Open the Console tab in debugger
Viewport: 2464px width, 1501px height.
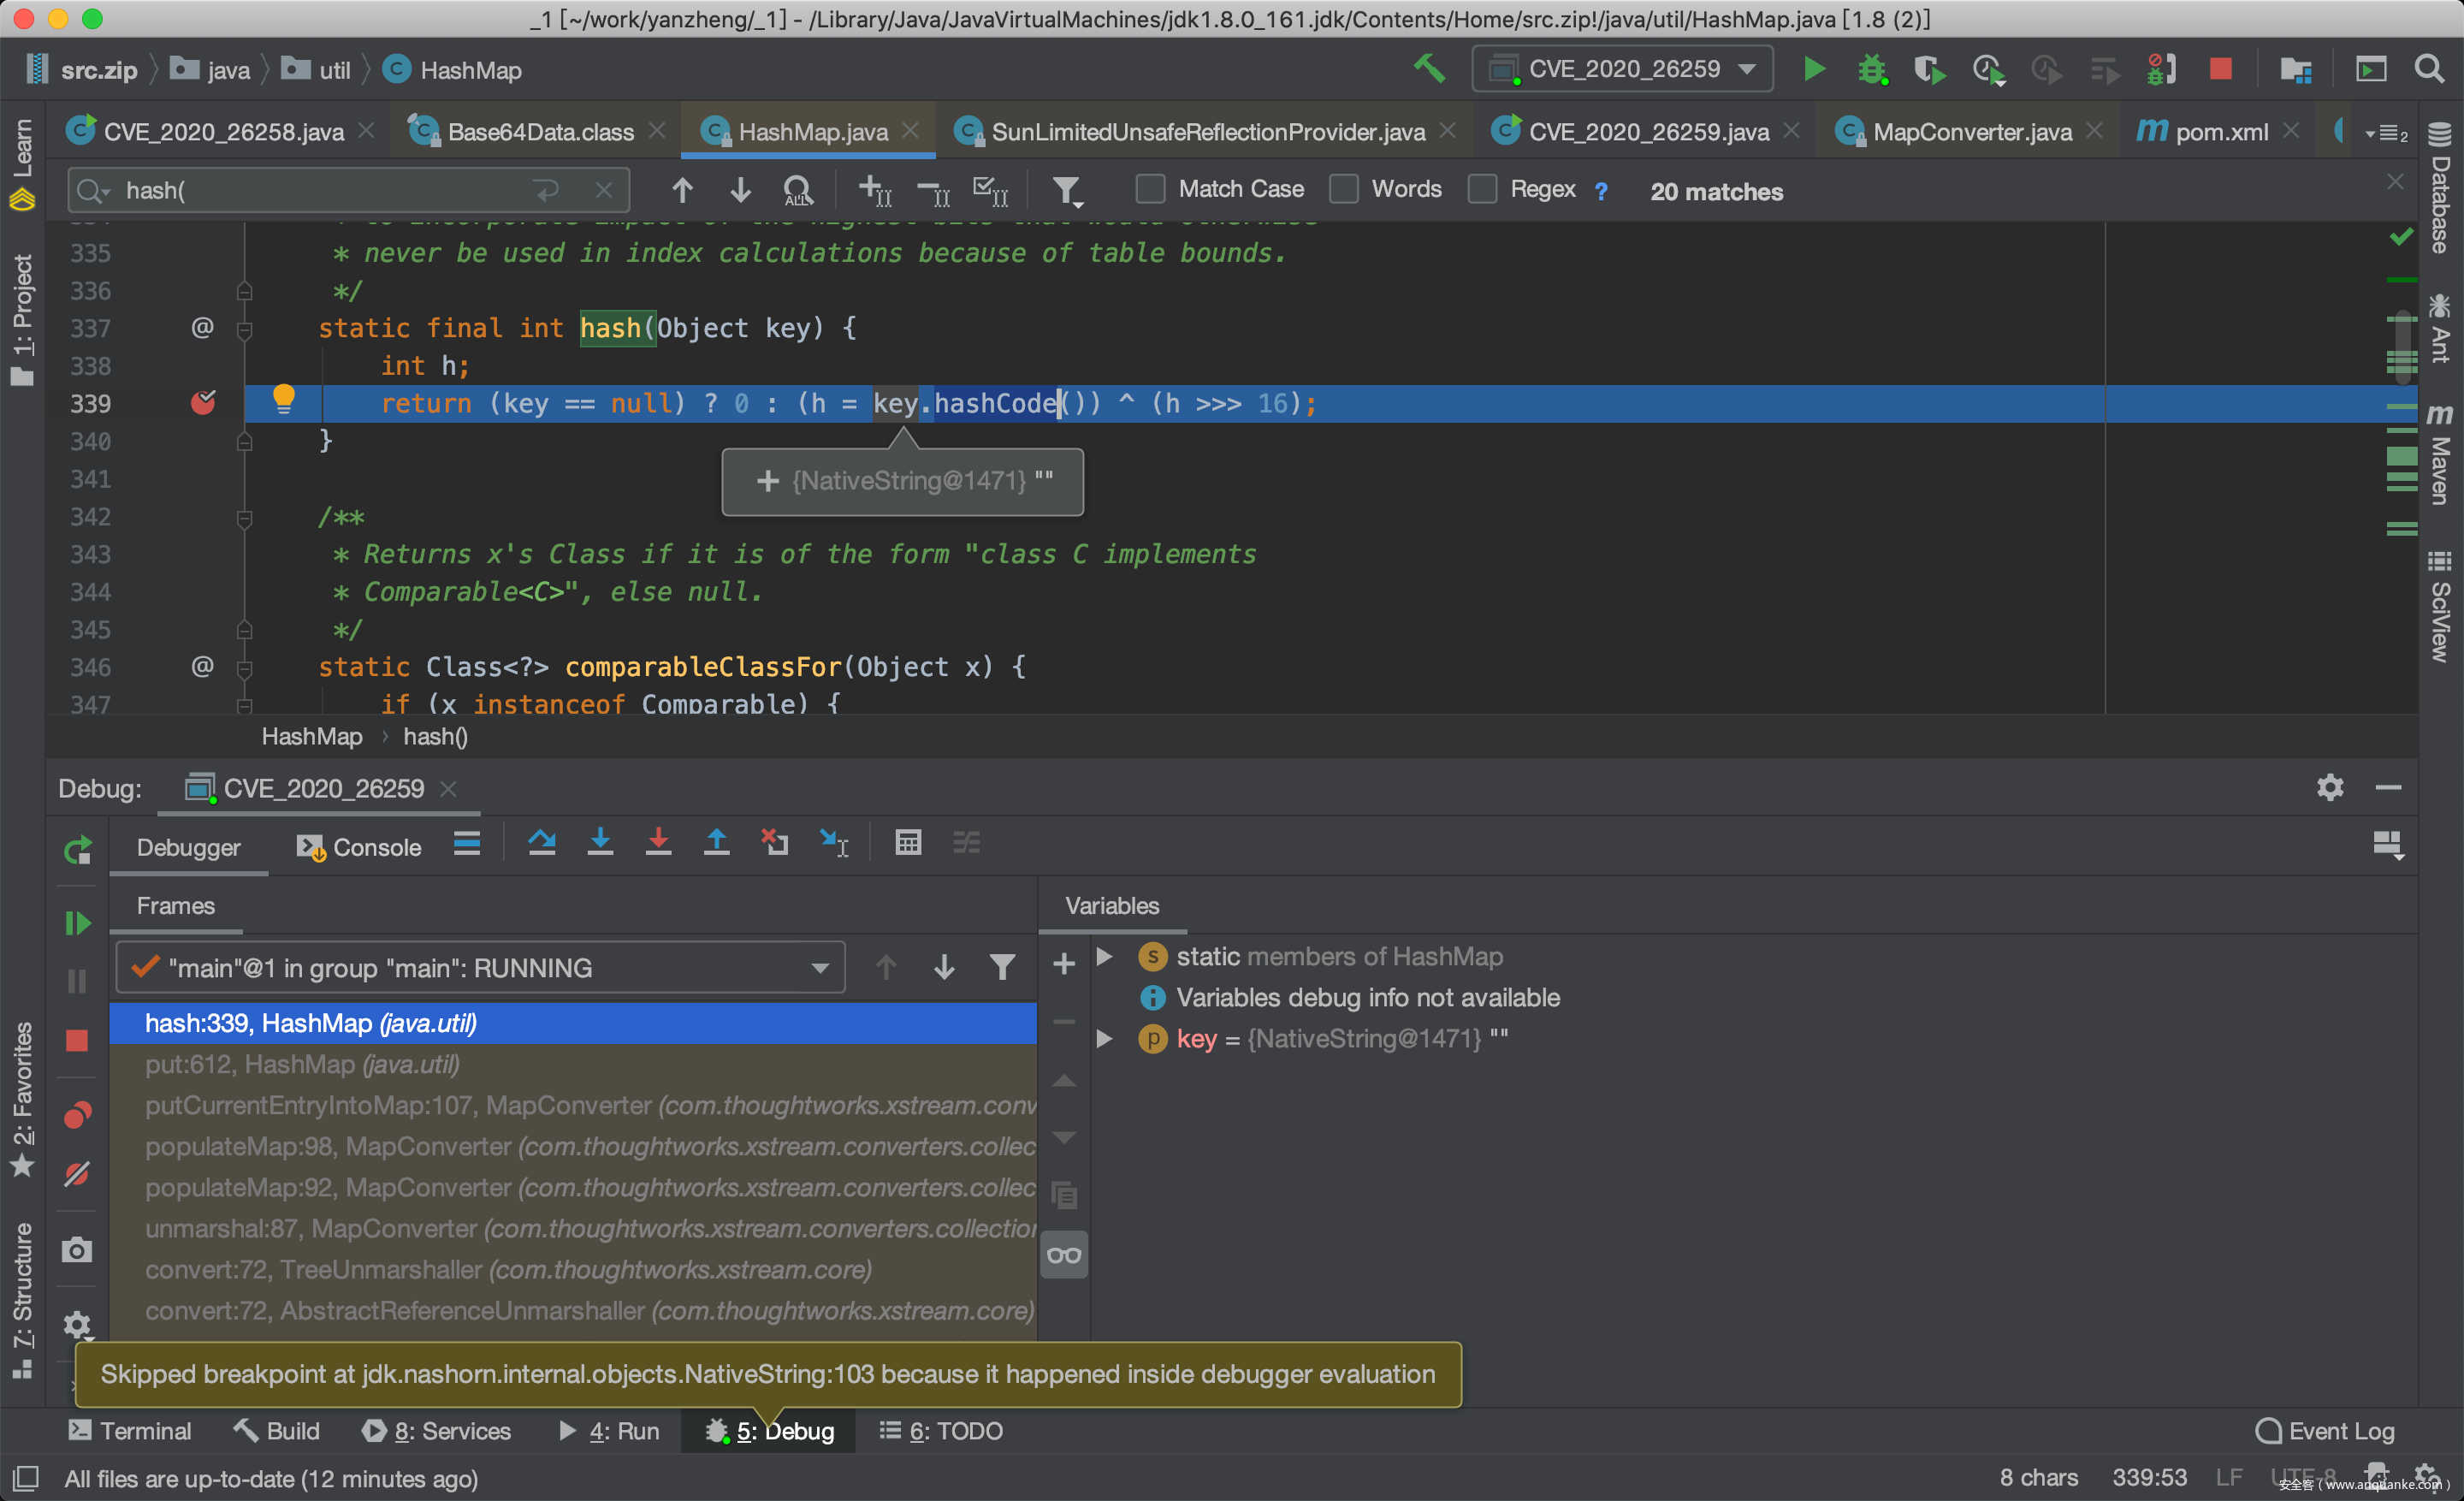point(359,847)
